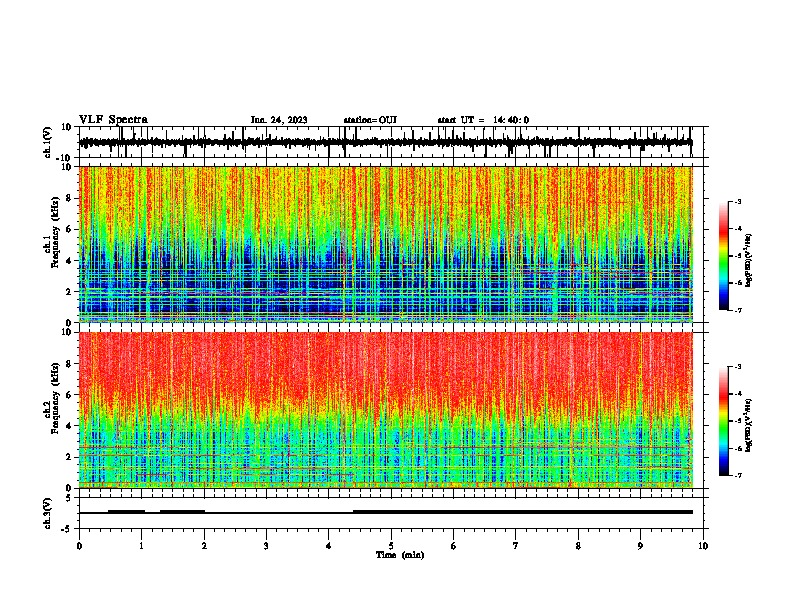Viewport: 792px width, 612px height.
Task: Click time axis tick label '10'
Action: (703, 546)
